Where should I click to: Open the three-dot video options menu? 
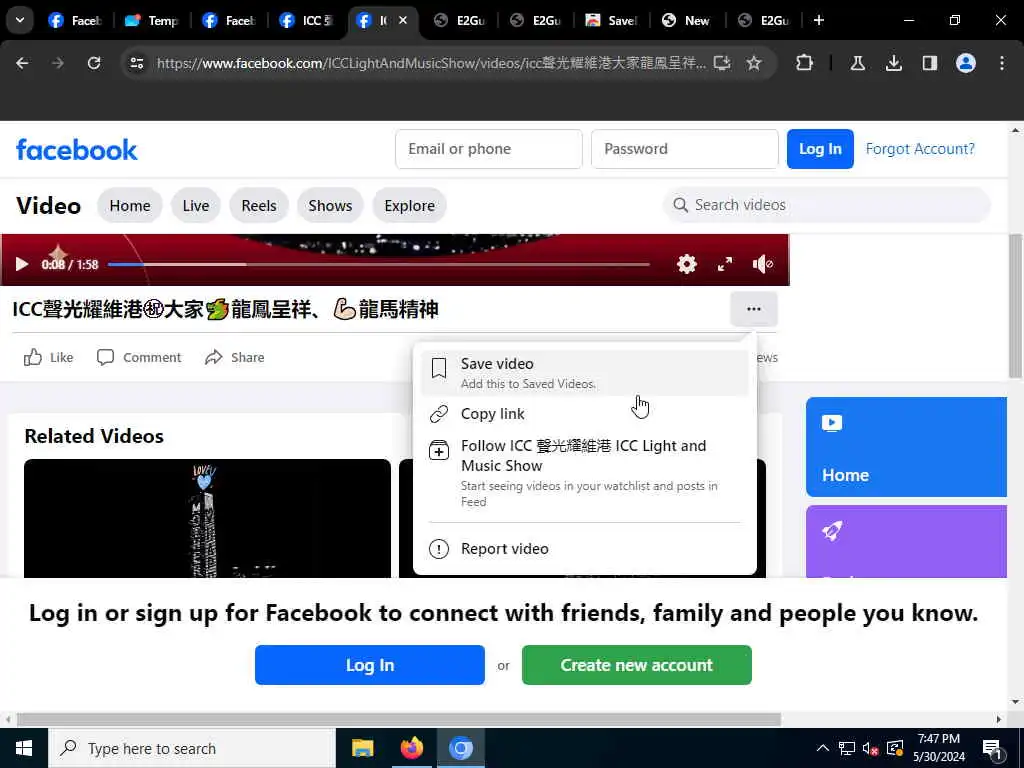(x=754, y=309)
